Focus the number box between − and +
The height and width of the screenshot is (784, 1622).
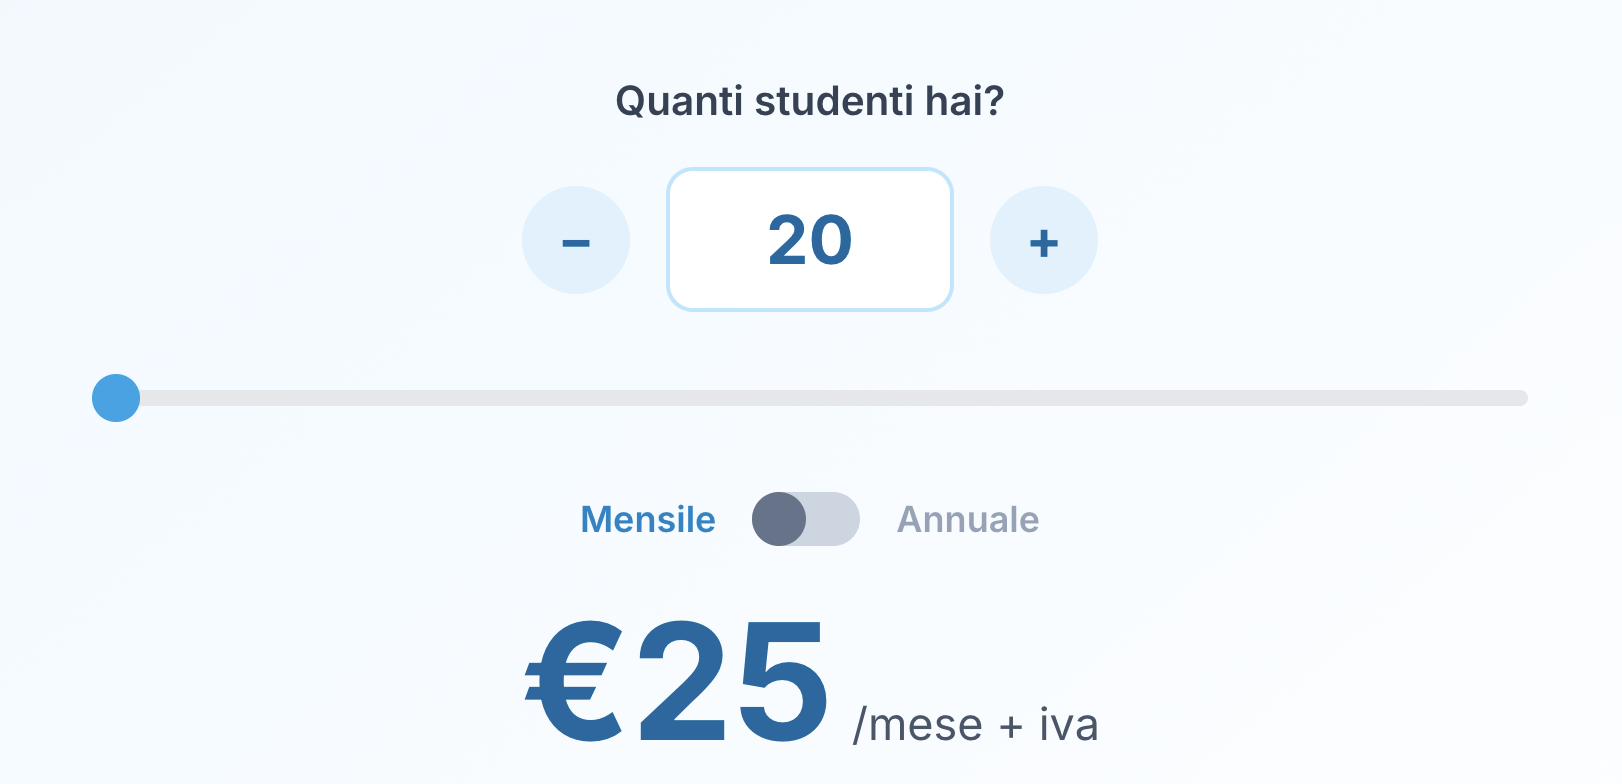tap(810, 240)
